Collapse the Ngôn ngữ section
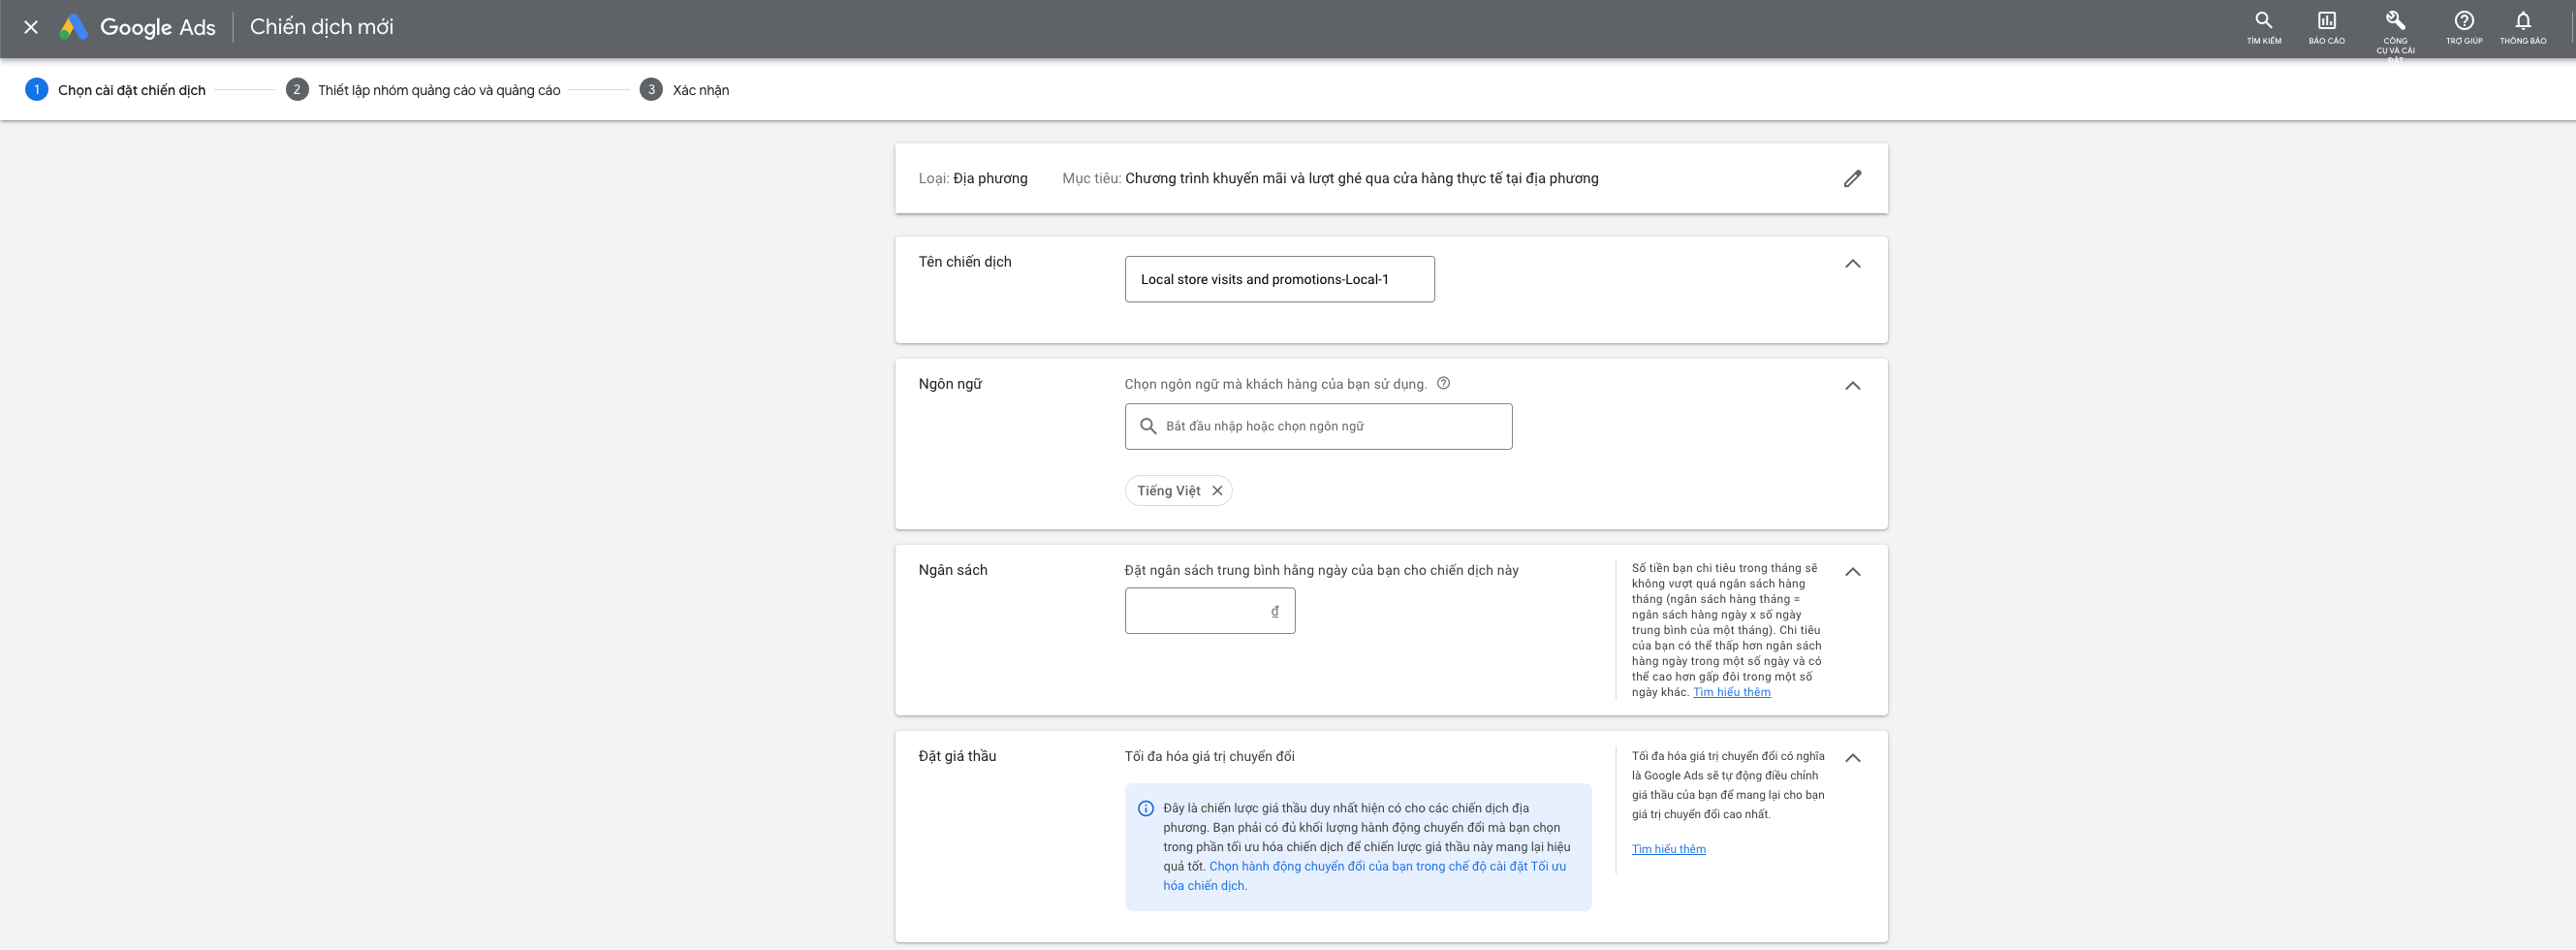This screenshot has height=950, width=2576. coord(1852,385)
